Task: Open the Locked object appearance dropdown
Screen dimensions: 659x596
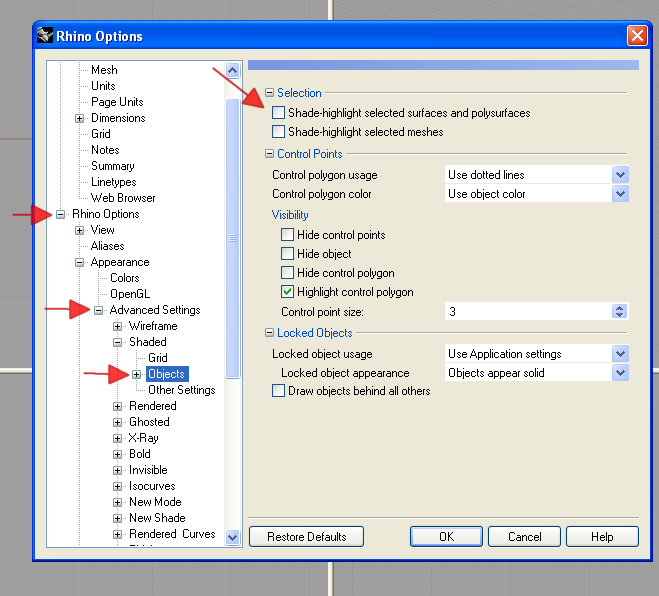Action: pos(620,373)
